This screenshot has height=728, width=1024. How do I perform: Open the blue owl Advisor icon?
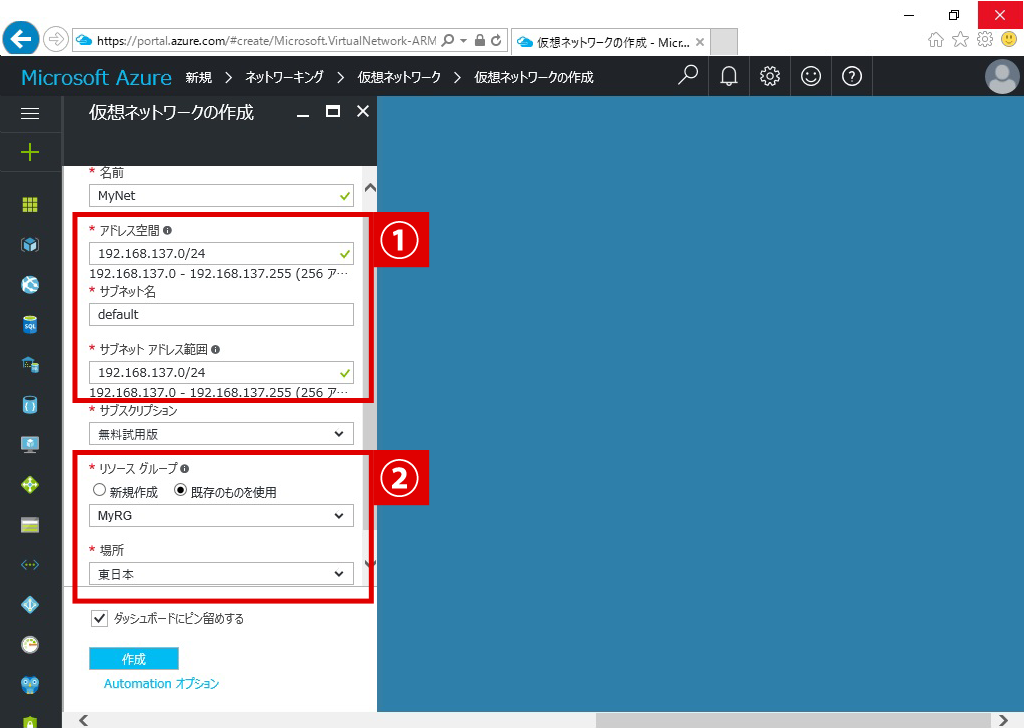tap(30, 685)
